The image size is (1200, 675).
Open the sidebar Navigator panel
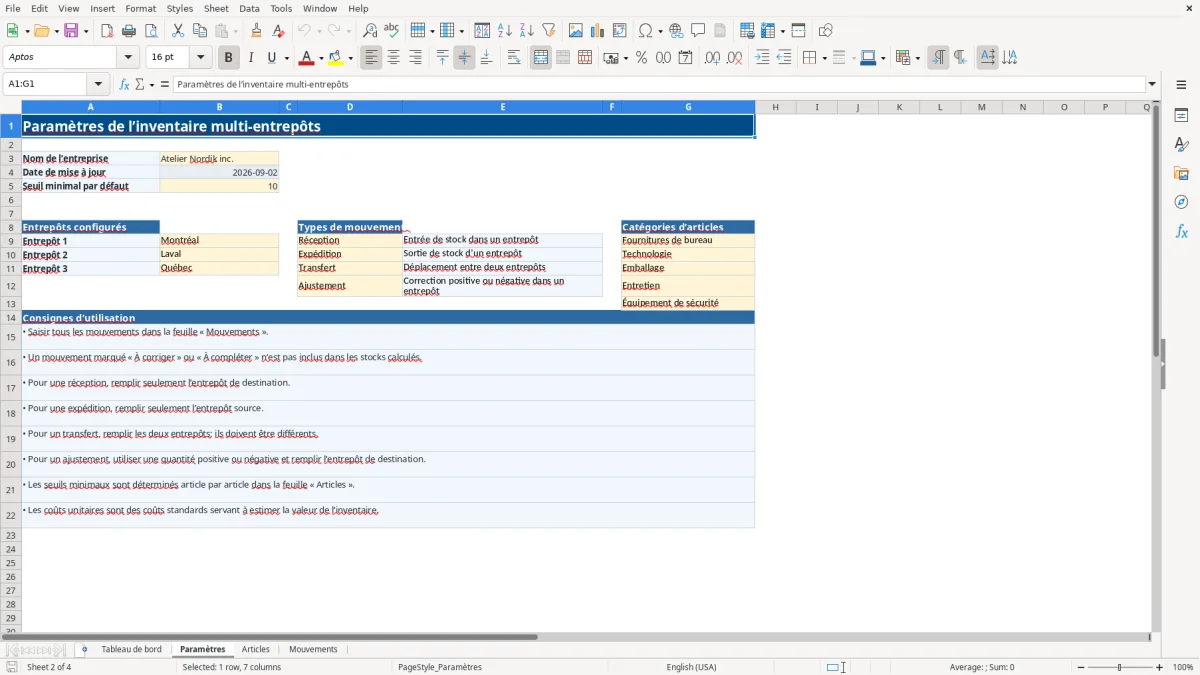coord(1181,203)
